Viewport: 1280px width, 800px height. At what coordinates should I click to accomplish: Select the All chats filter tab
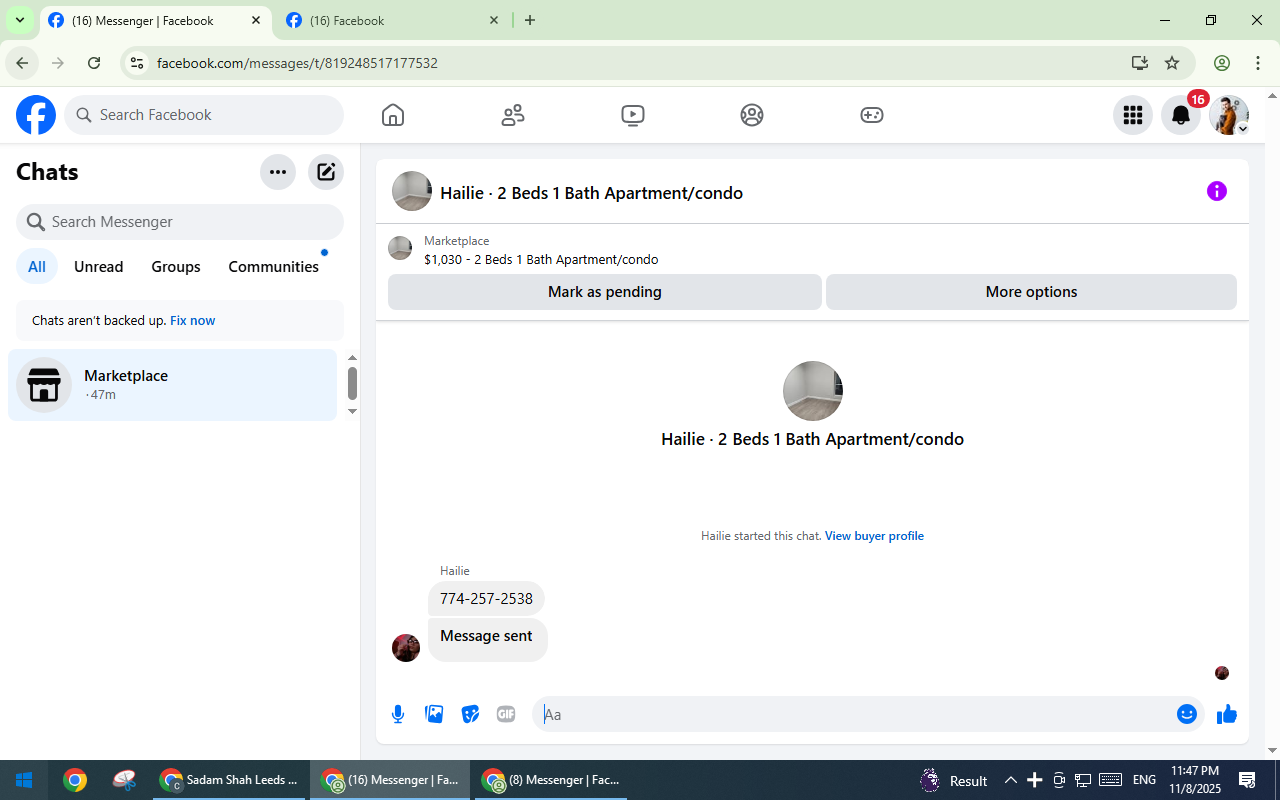click(37, 267)
